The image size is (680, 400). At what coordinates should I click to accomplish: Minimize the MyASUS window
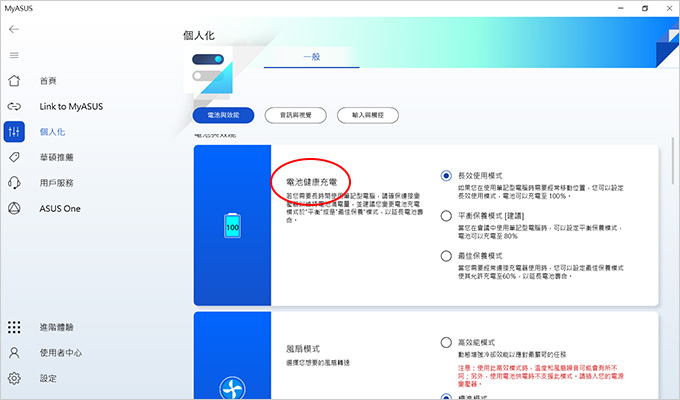[x=621, y=8]
